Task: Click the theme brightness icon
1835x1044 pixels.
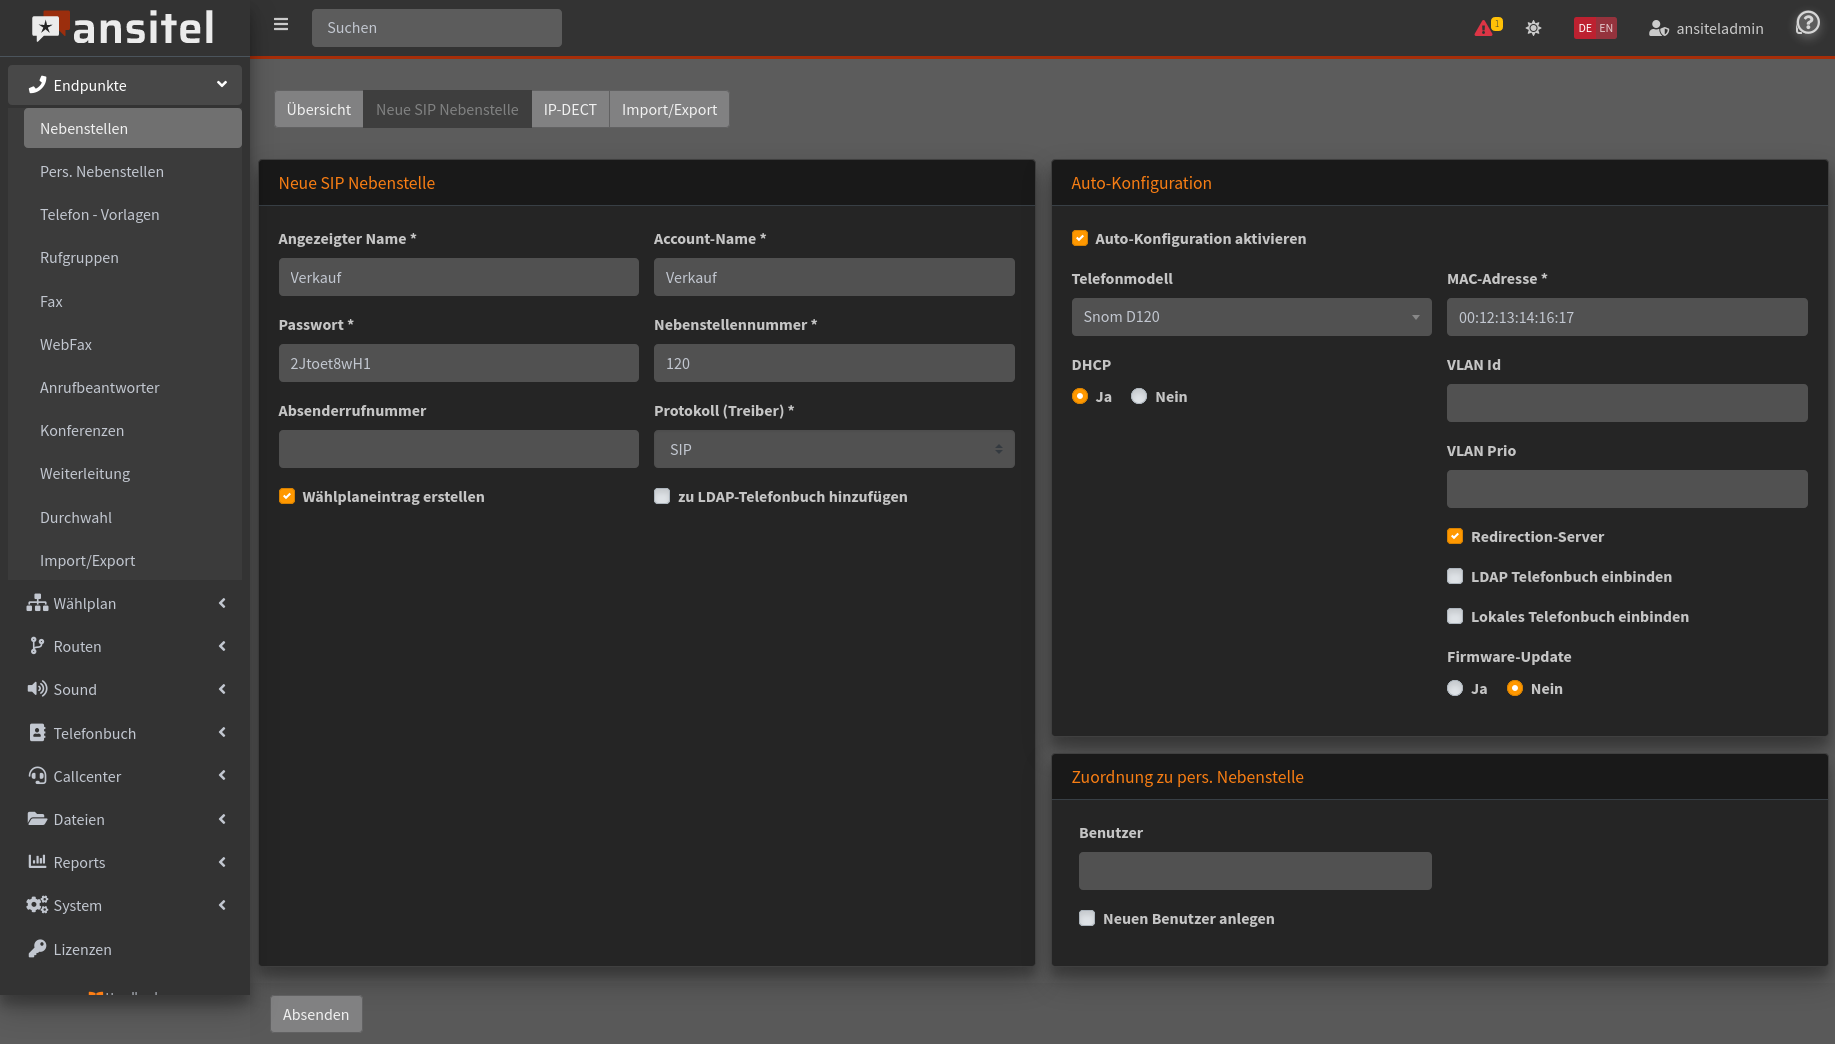Action: click(x=1533, y=28)
